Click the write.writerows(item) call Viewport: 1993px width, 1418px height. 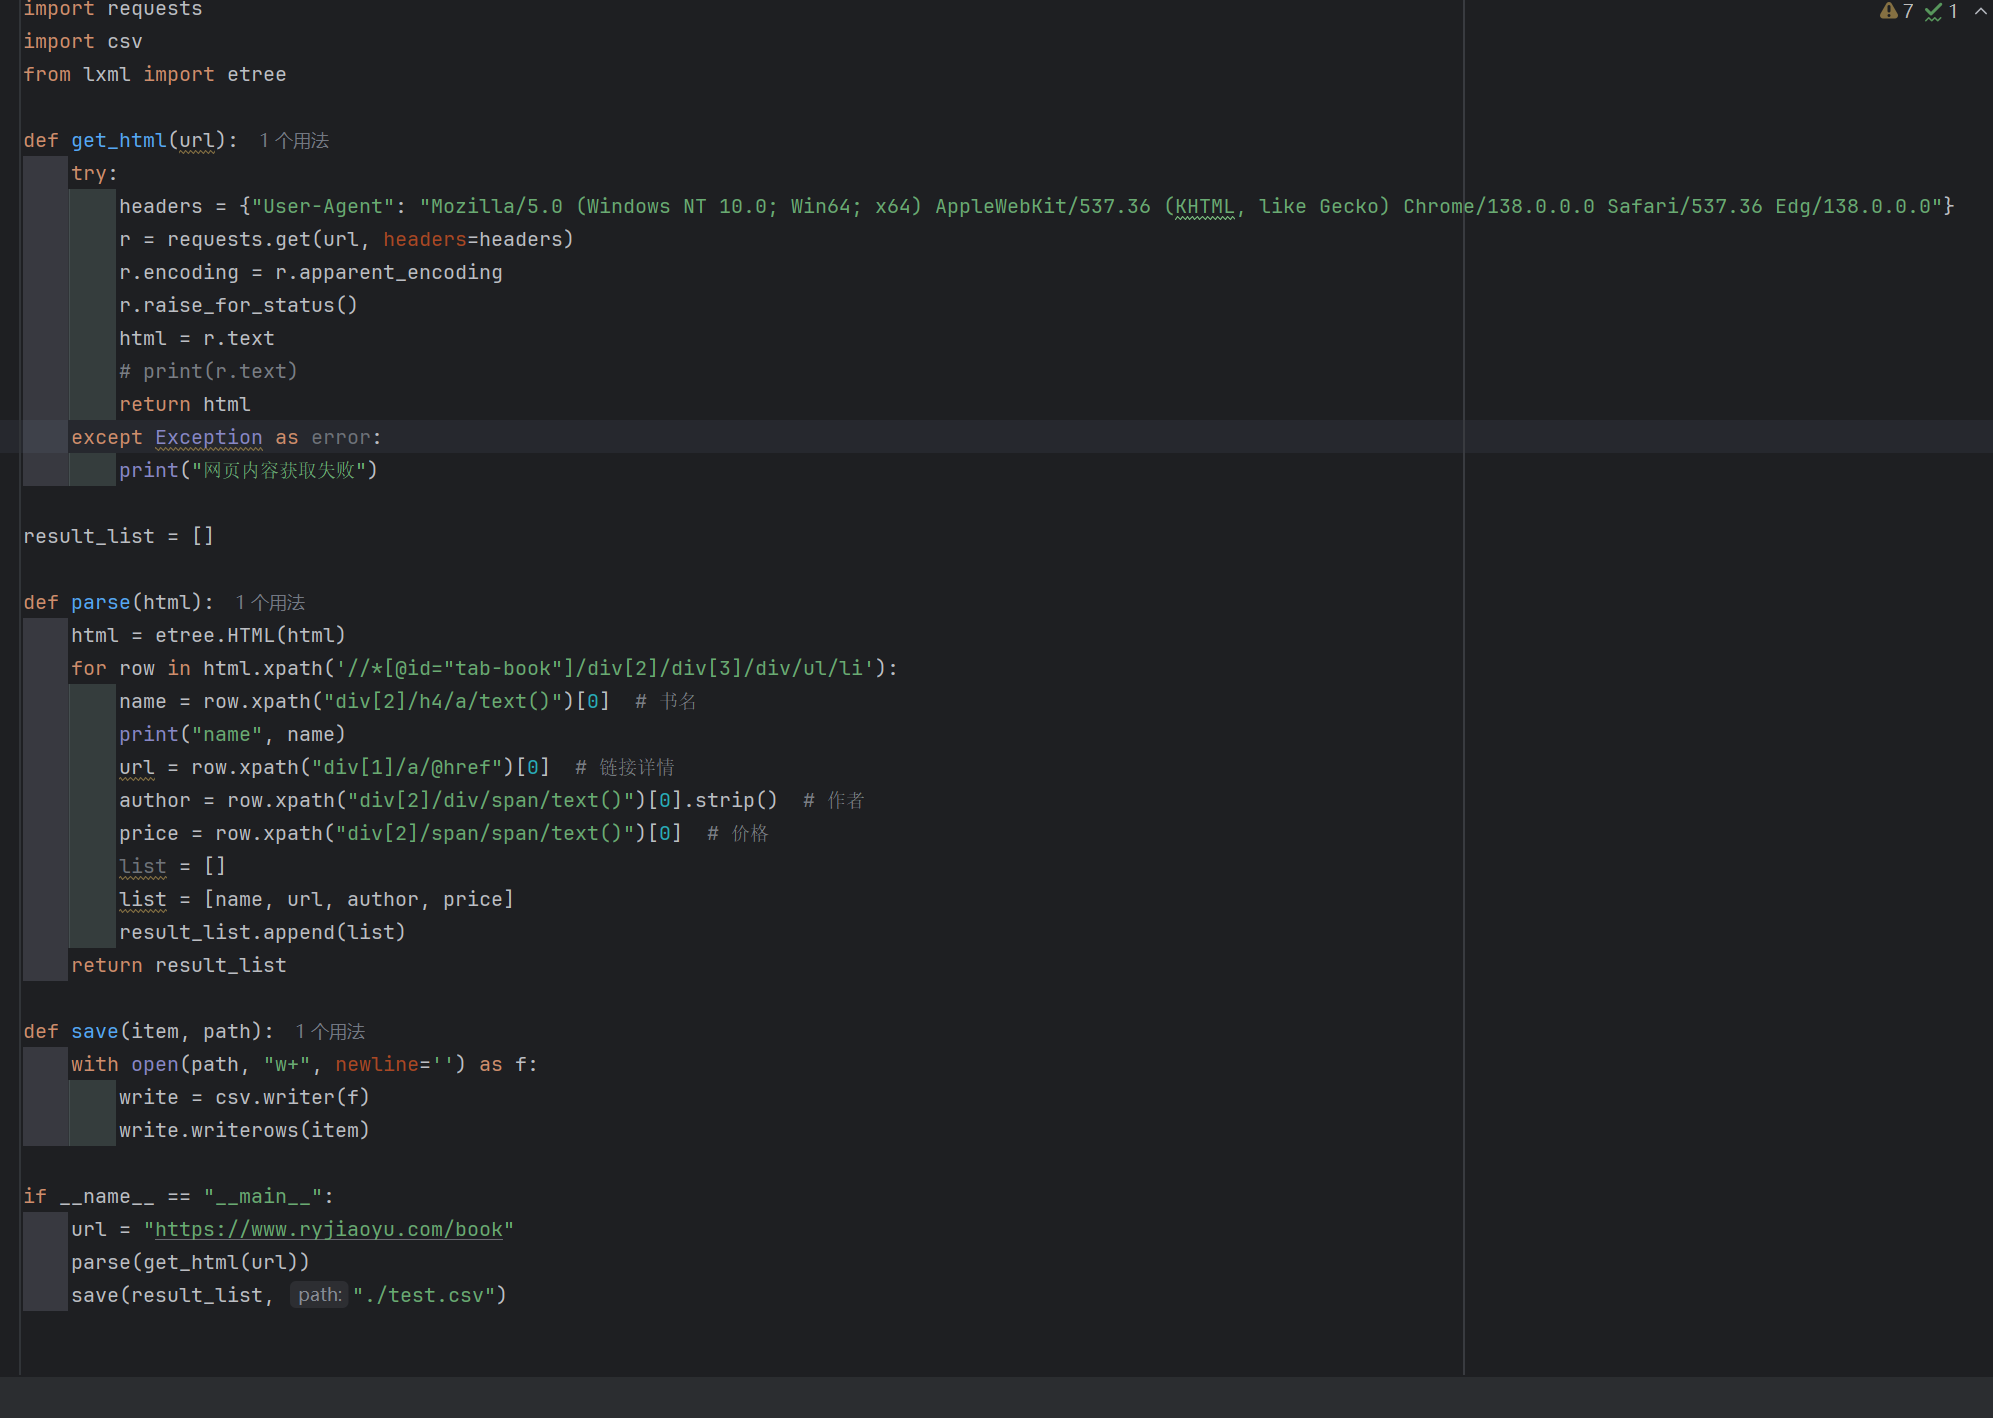click(x=244, y=1131)
